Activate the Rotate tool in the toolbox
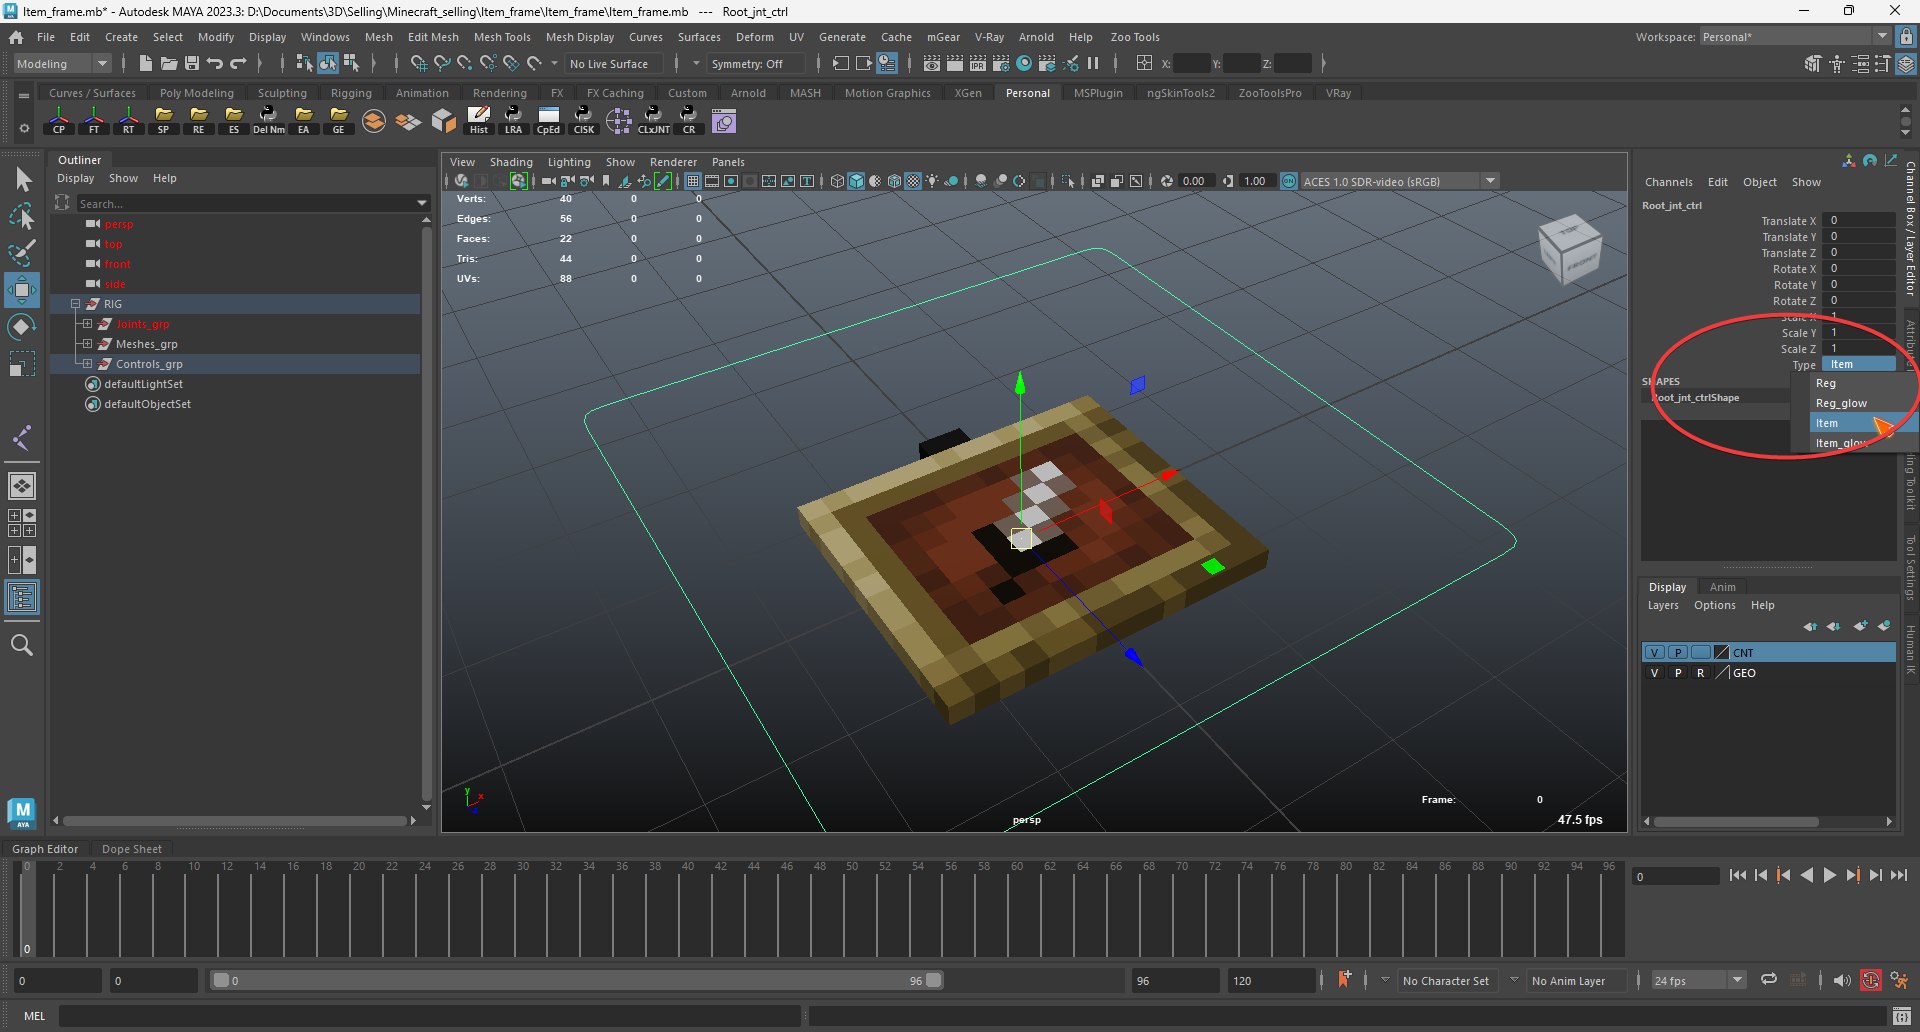1920x1032 pixels. click(x=22, y=327)
